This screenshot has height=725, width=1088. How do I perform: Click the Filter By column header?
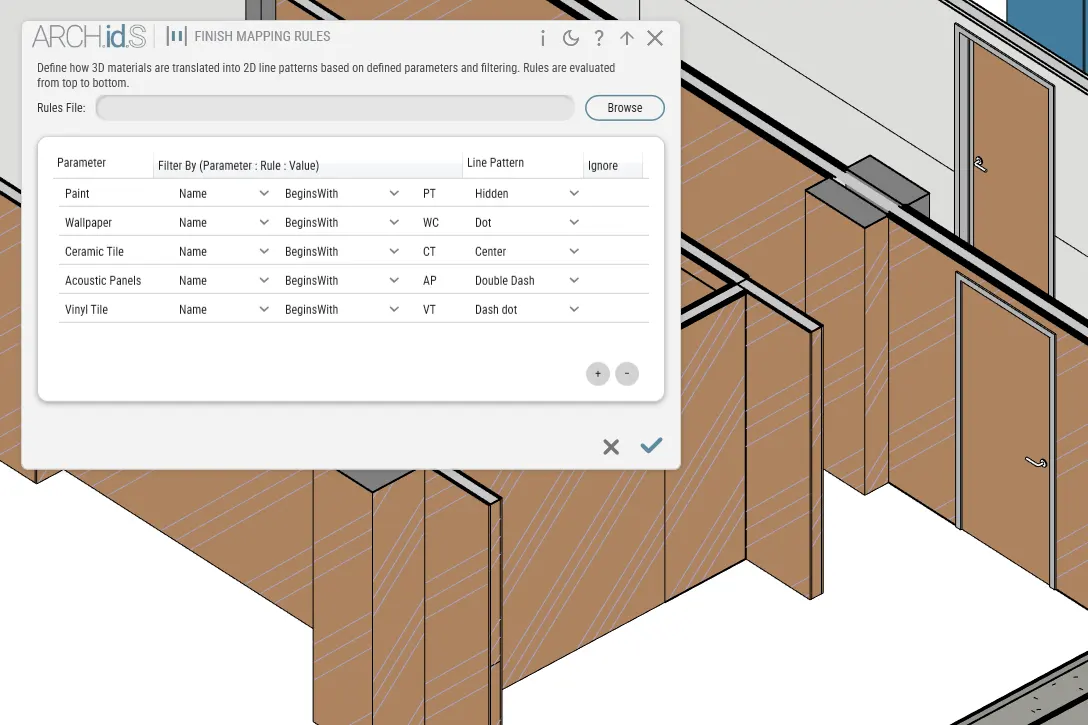click(x=239, y=166)
